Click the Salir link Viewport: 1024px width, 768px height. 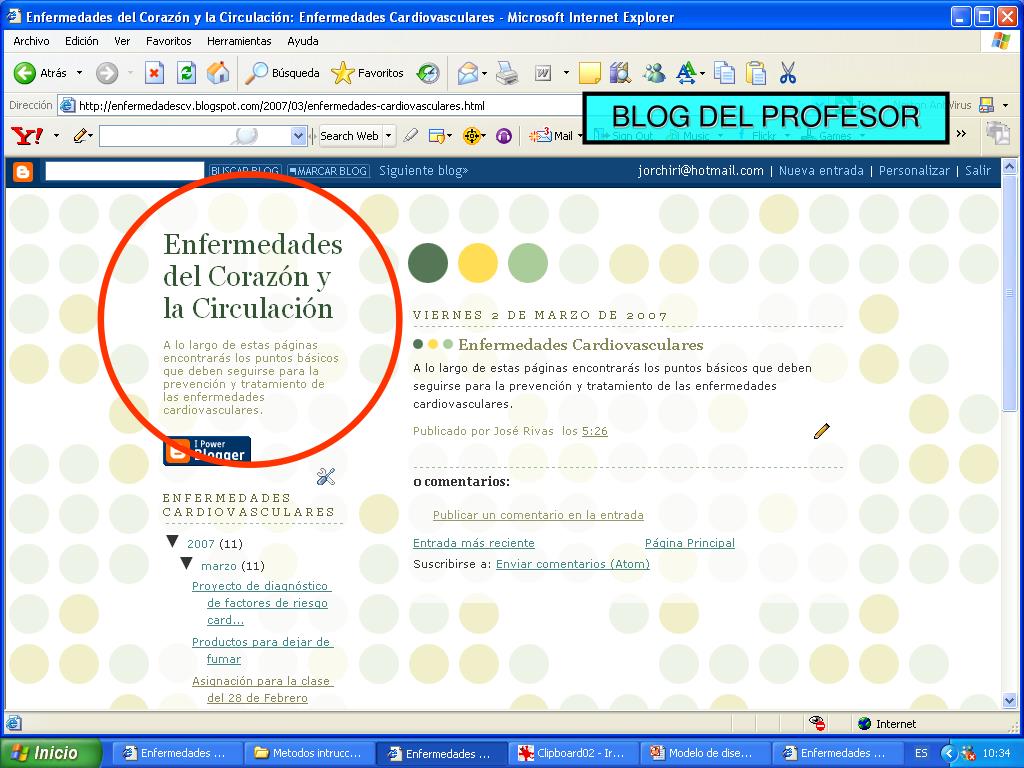coord(978,170)
